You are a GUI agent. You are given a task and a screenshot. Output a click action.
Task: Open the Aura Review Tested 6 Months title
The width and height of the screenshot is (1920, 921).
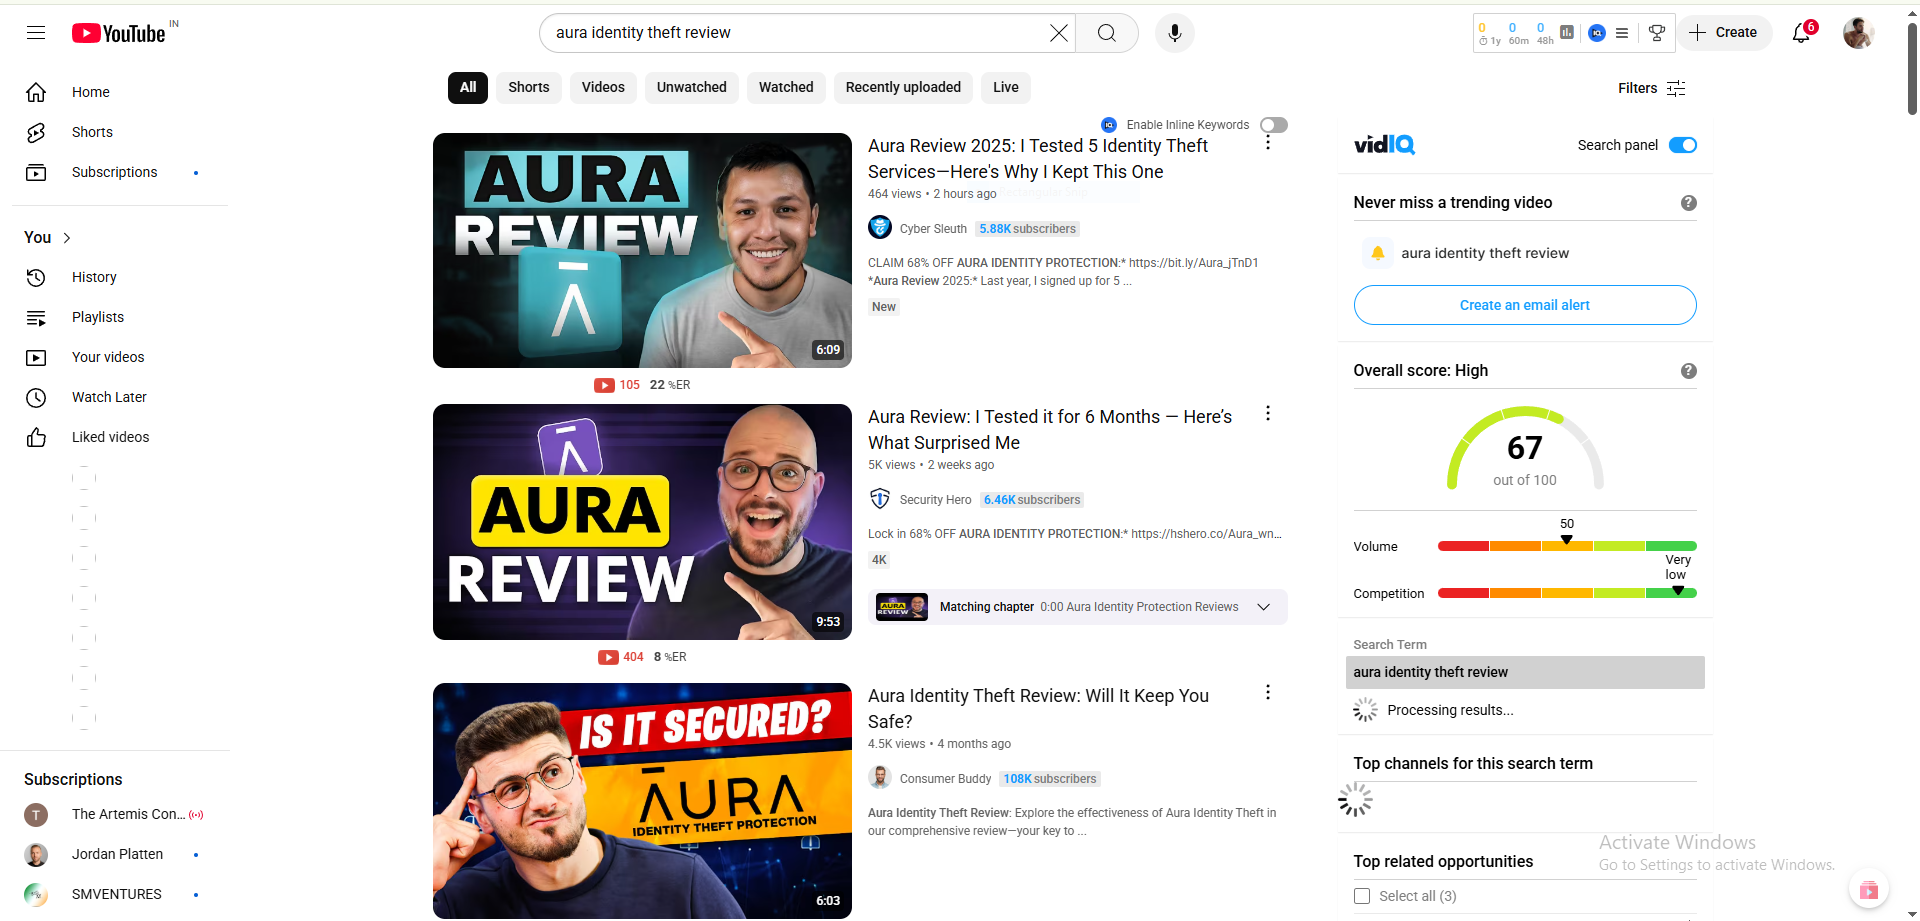point(1050,430)
